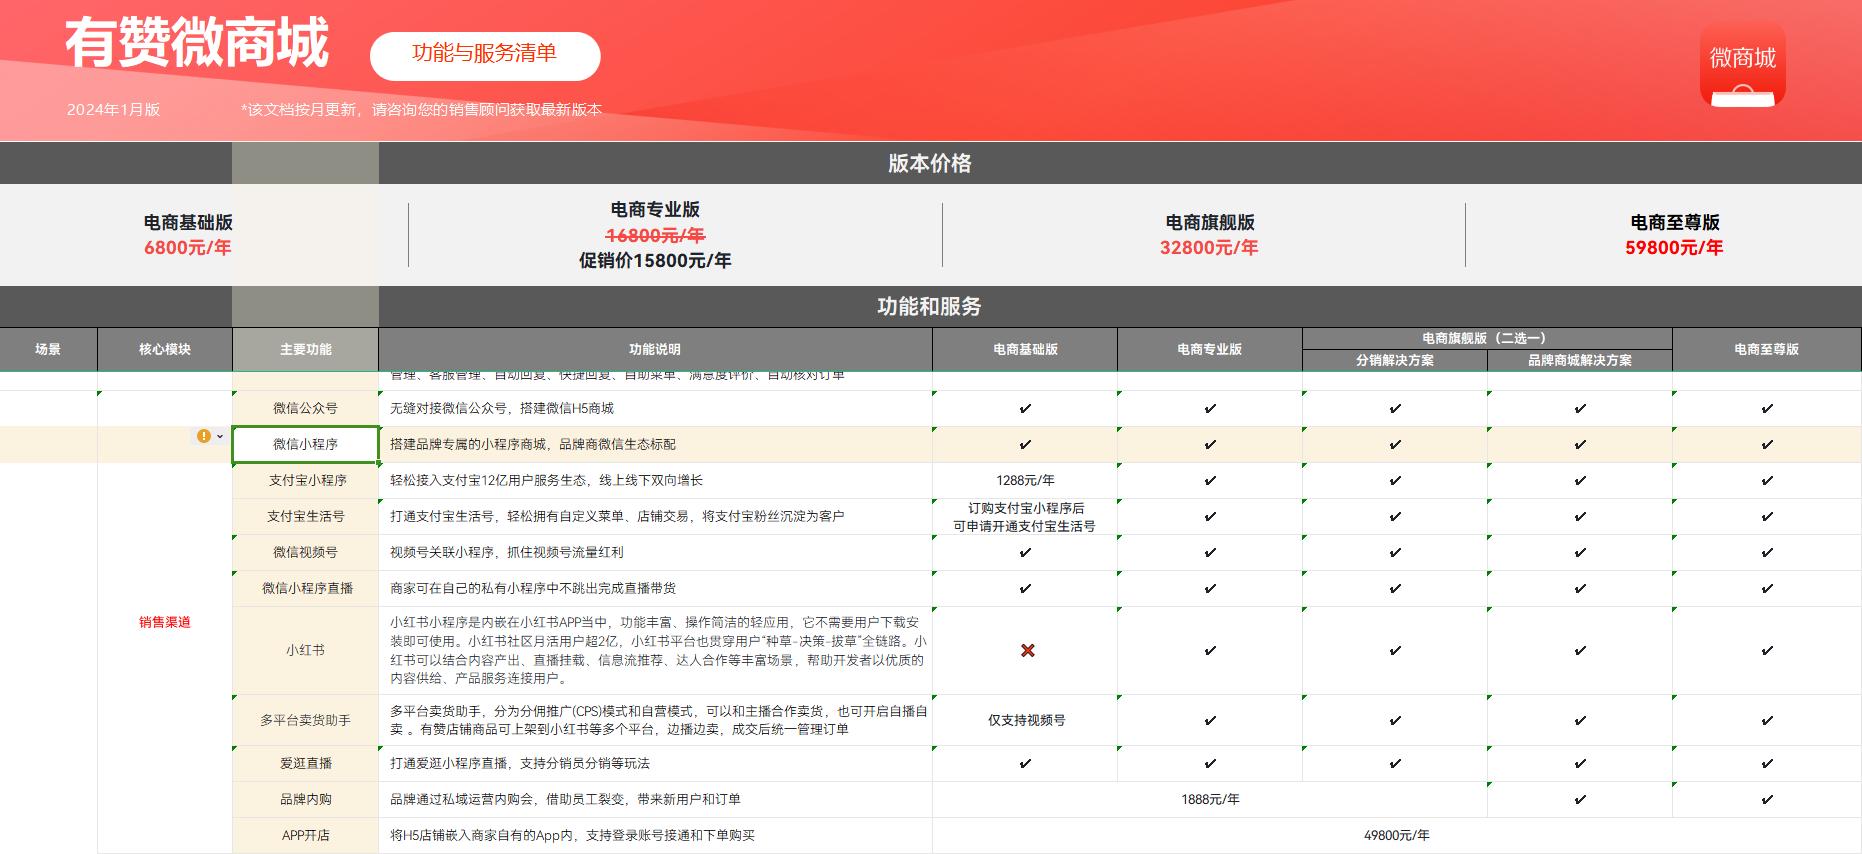1862x854 pixels.
Task: Click 品牌内购 checkmark under 品牌商城解决方案
Action: pyautogui.click(x=1580, y=799)
